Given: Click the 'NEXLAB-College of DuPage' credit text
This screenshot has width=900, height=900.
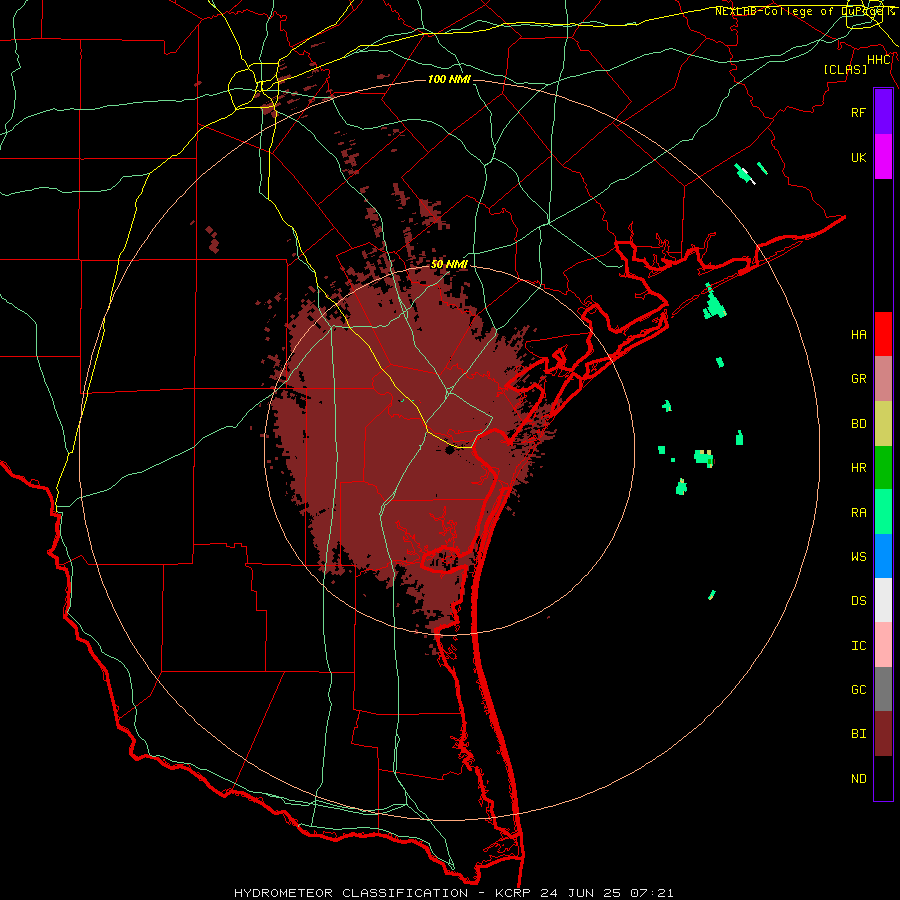Looking at the screenshot, I should point(798,11).
